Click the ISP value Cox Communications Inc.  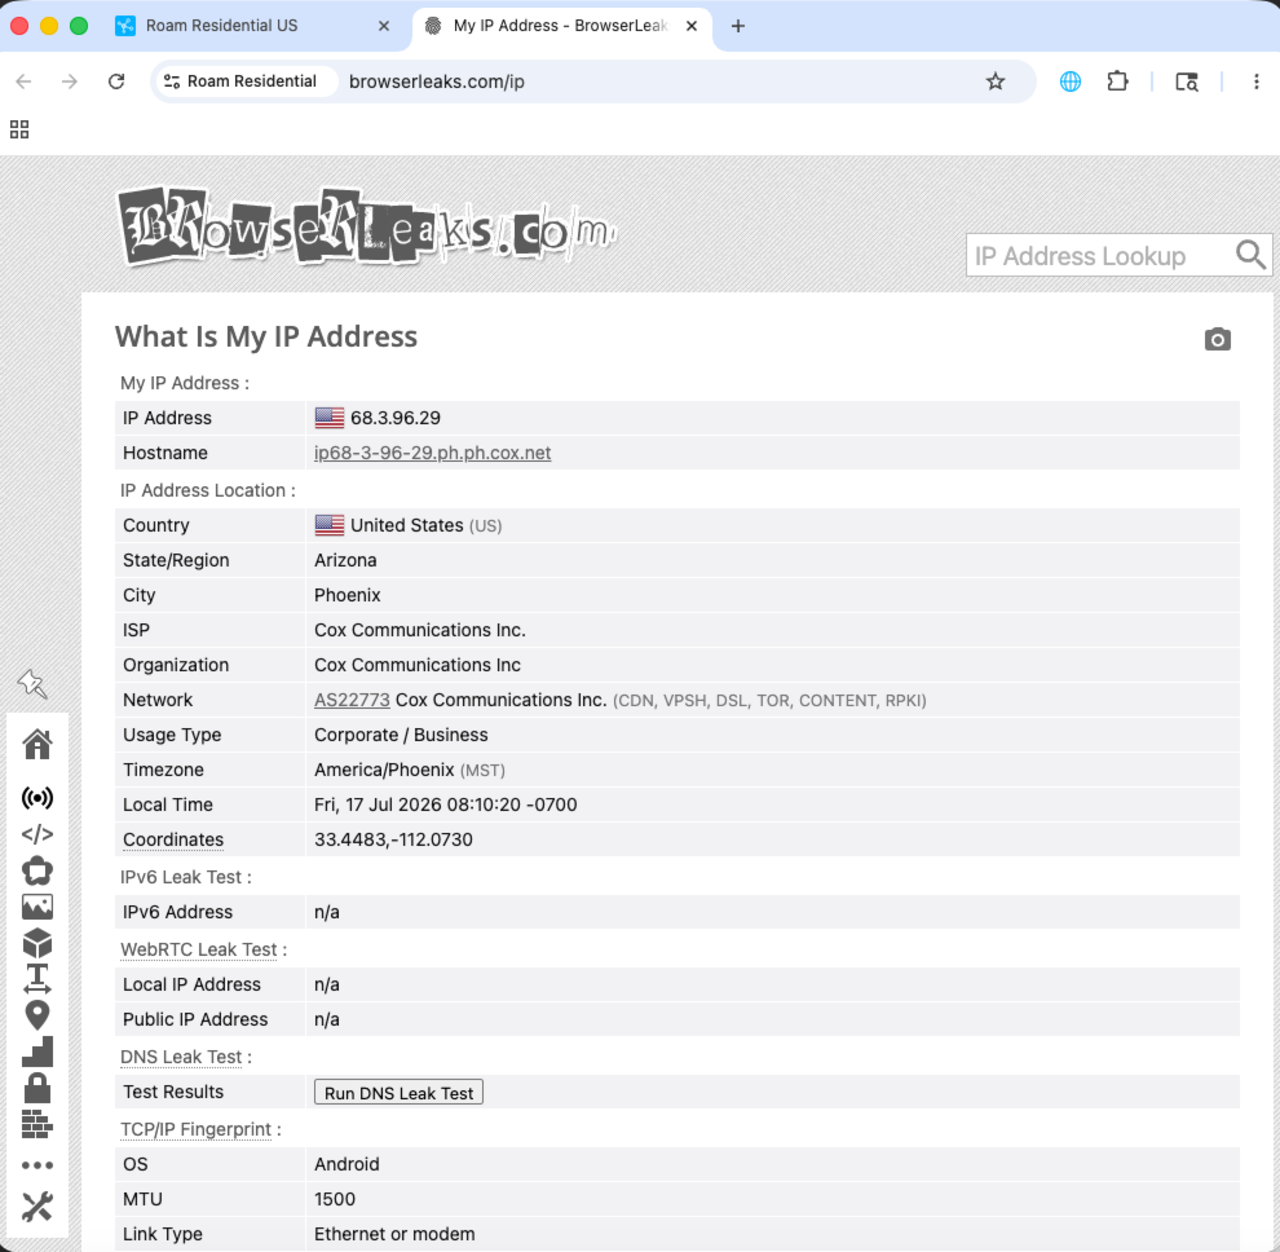pyautogui.click(x=420, y=630)
